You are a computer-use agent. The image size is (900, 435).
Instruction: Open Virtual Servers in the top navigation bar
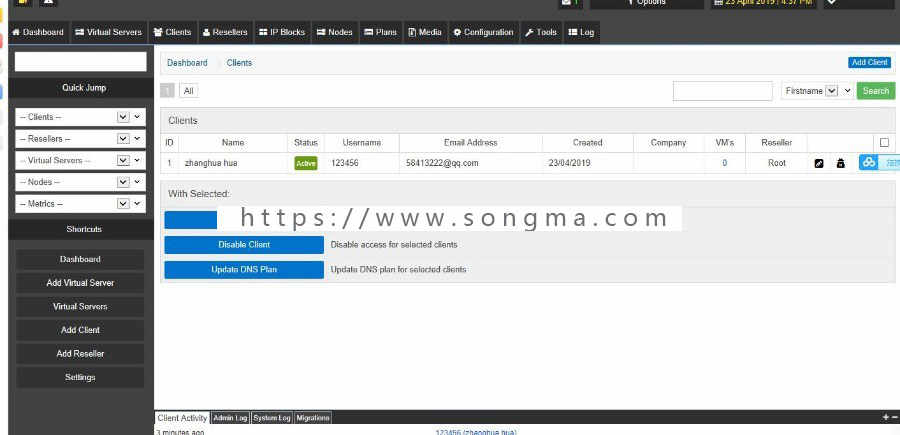click(x=108, y=32)
